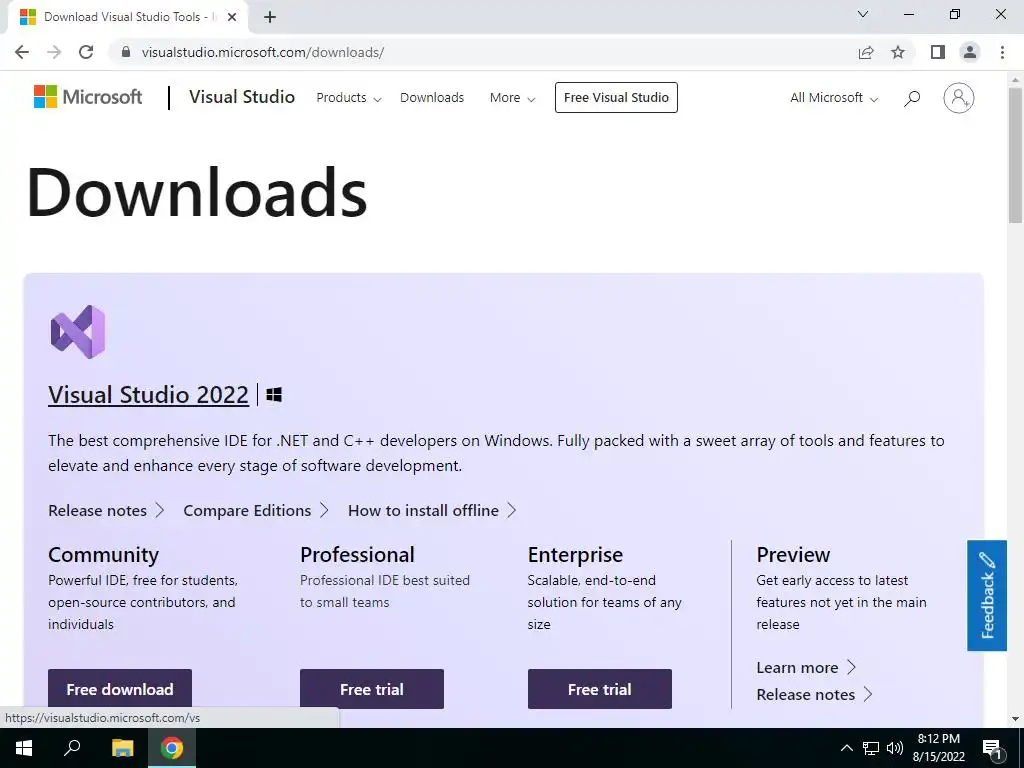Viewport: 1024px width, 768px height.
Task: Open the site search magnifier icon
Action: coord(912,98)
